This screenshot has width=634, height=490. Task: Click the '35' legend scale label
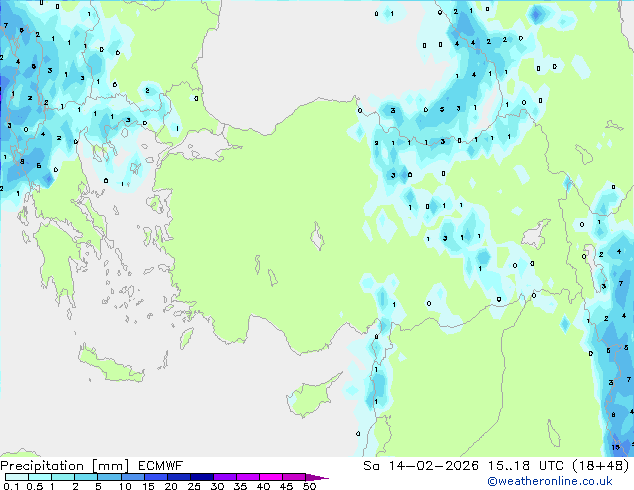coord(240,486)
